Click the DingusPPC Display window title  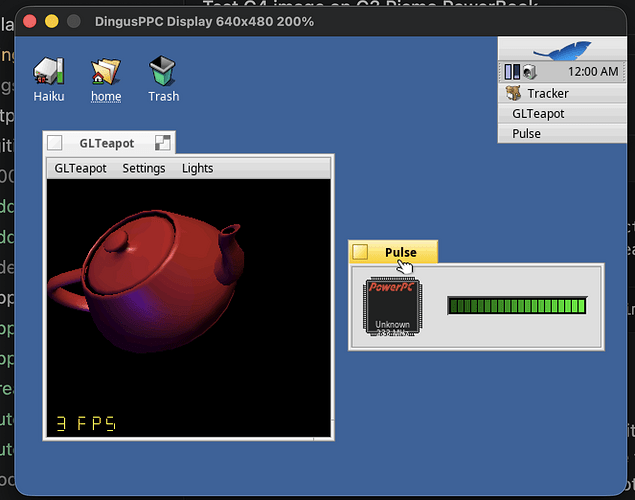click(204, 21)
